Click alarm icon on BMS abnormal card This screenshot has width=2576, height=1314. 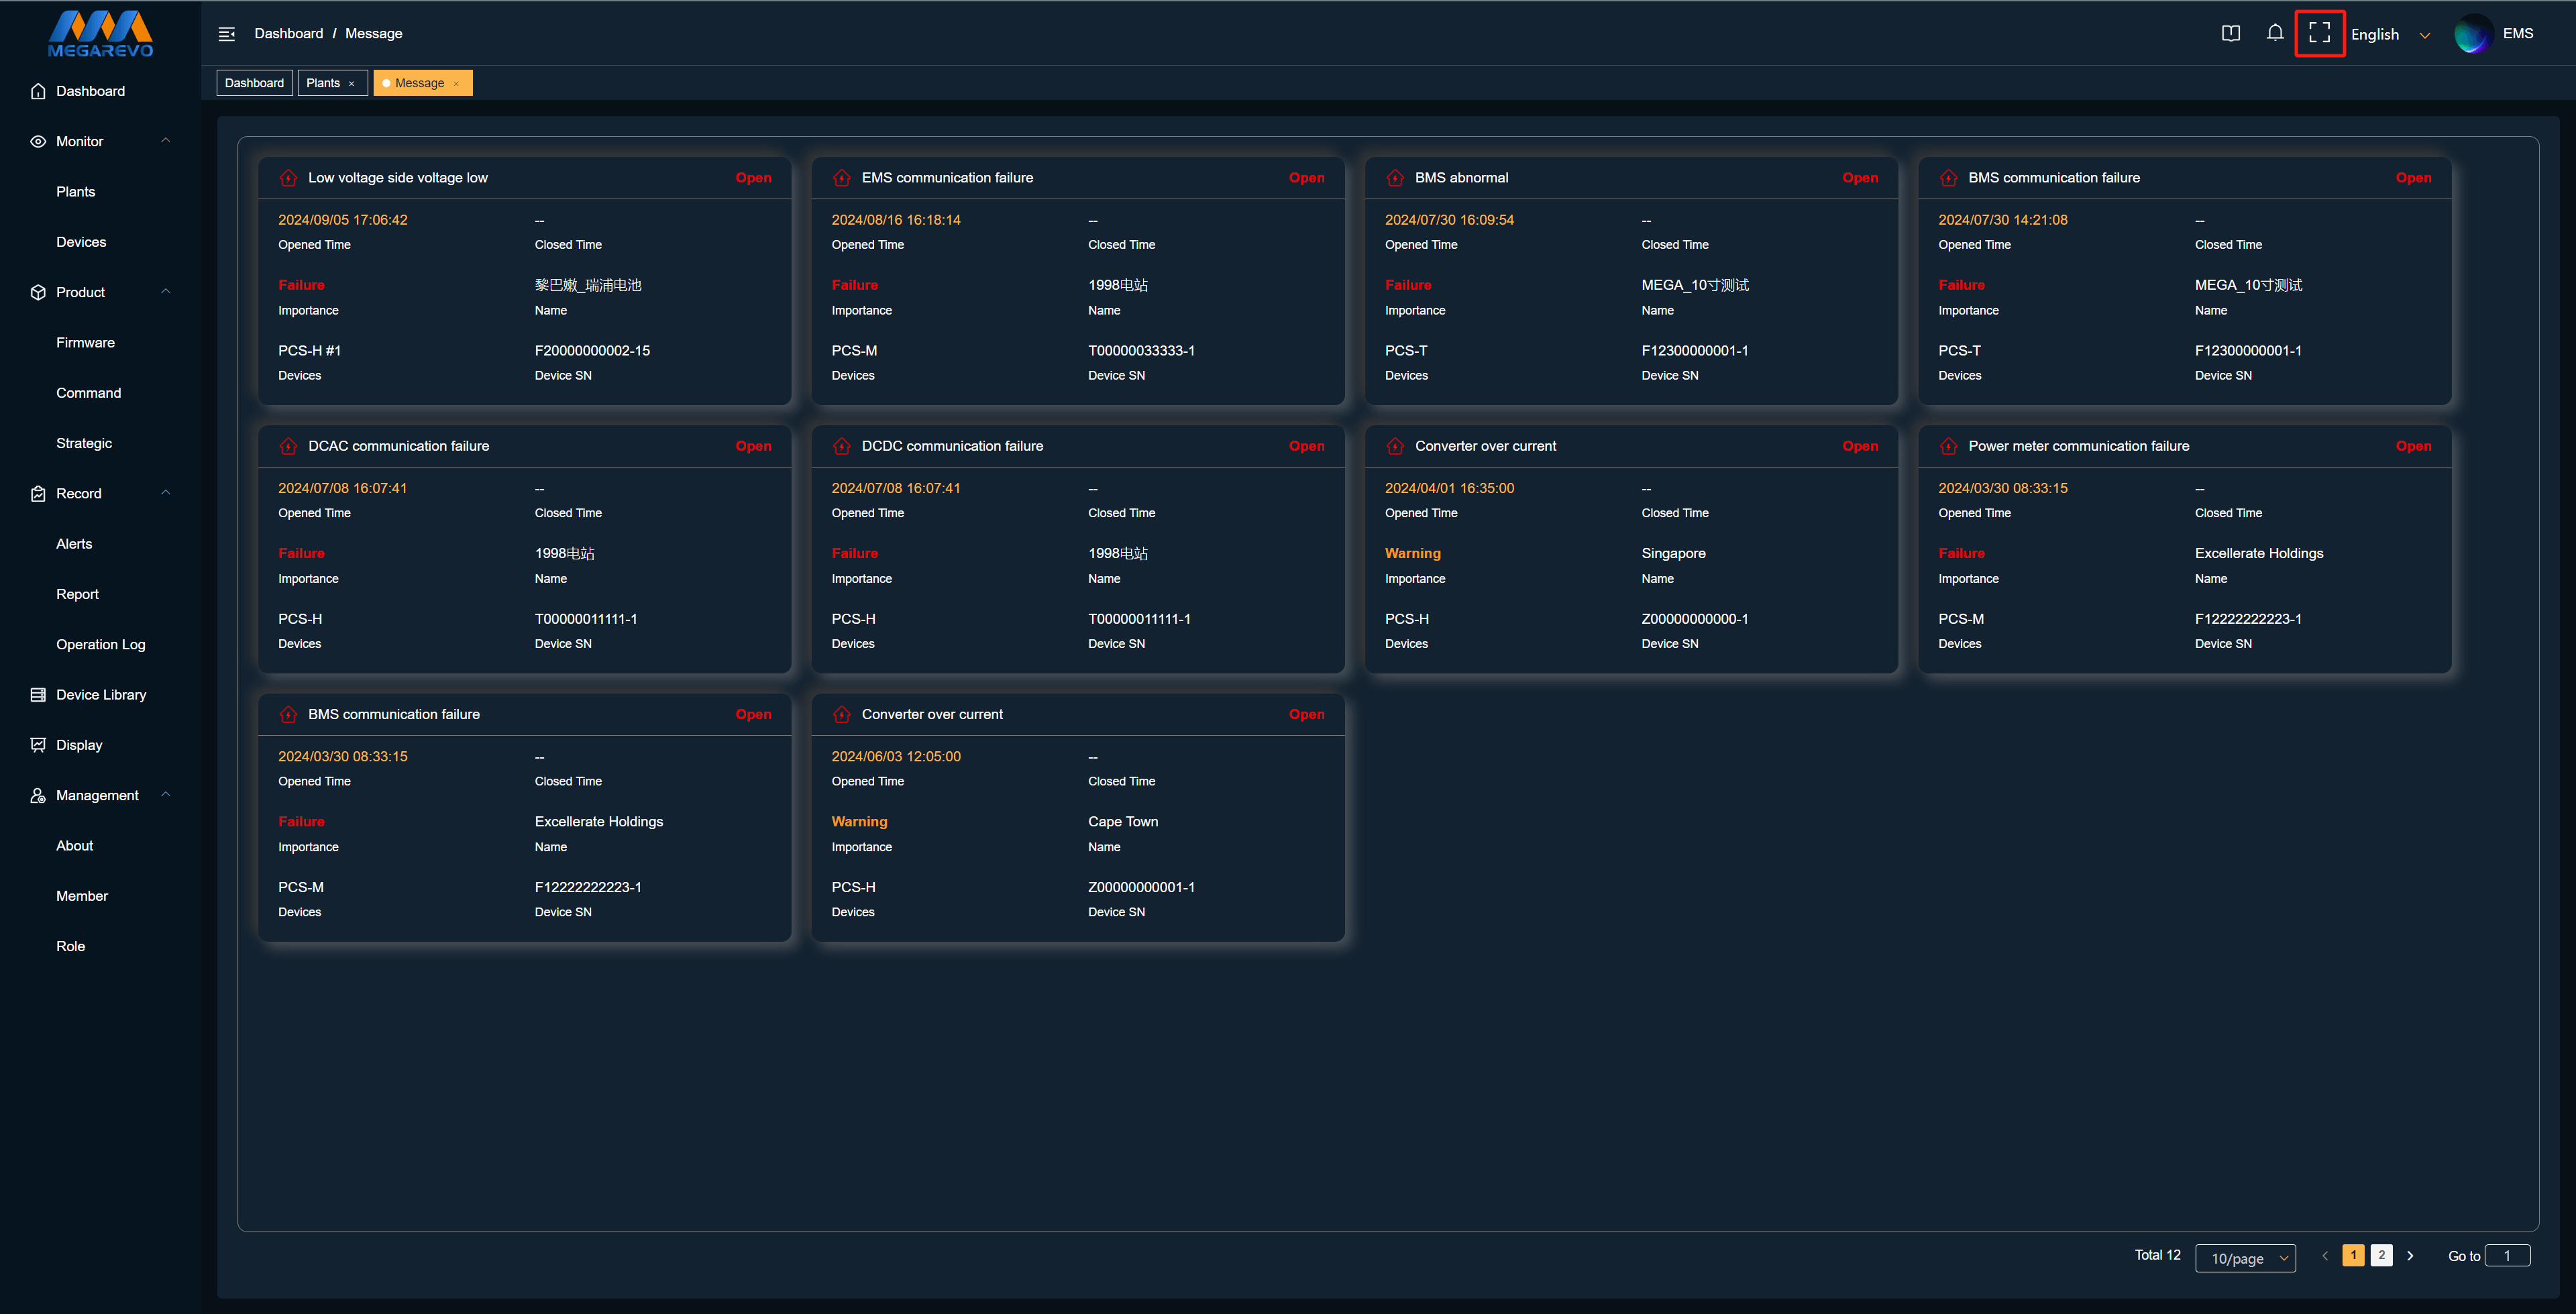[x=1395, y=178]
